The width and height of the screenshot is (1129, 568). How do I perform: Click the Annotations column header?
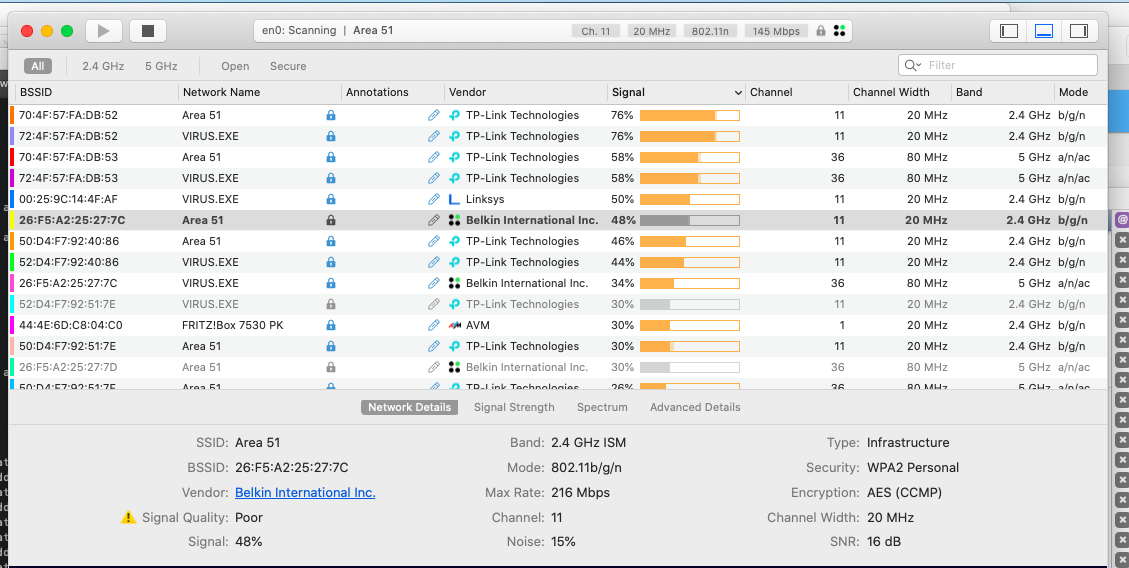(x=392, y=92)
